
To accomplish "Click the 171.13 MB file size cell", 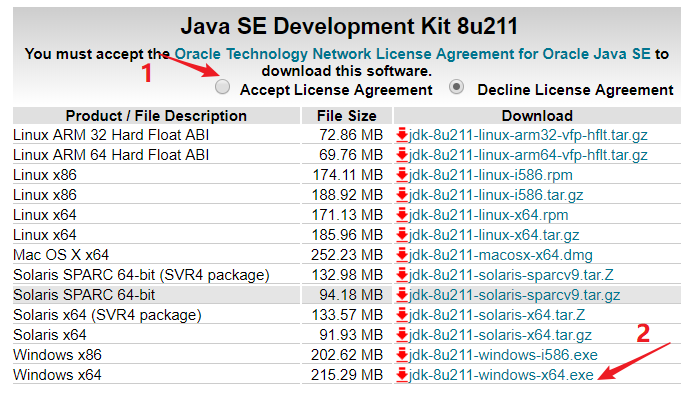I will click(348, 215).
